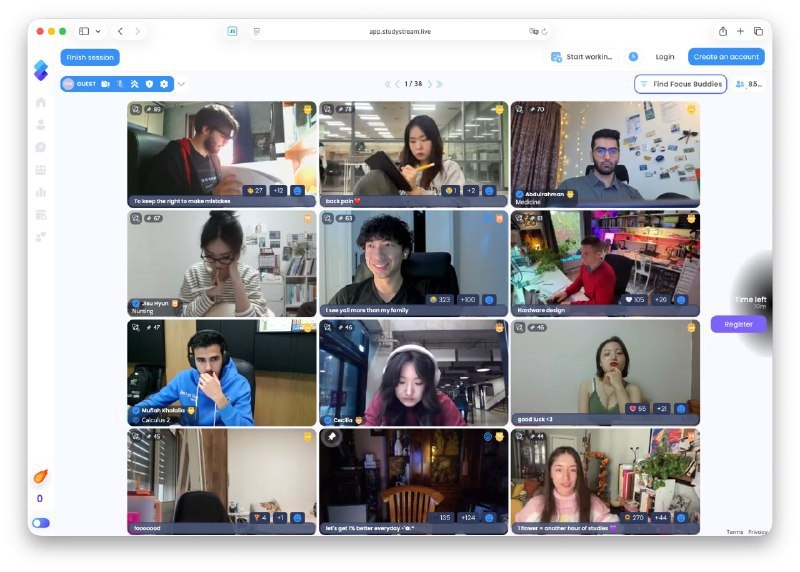Image resolution: width=800 pixels, height=572 pixels.
Task: Open a new Safari tab with plus
Action: coord(740,31)
